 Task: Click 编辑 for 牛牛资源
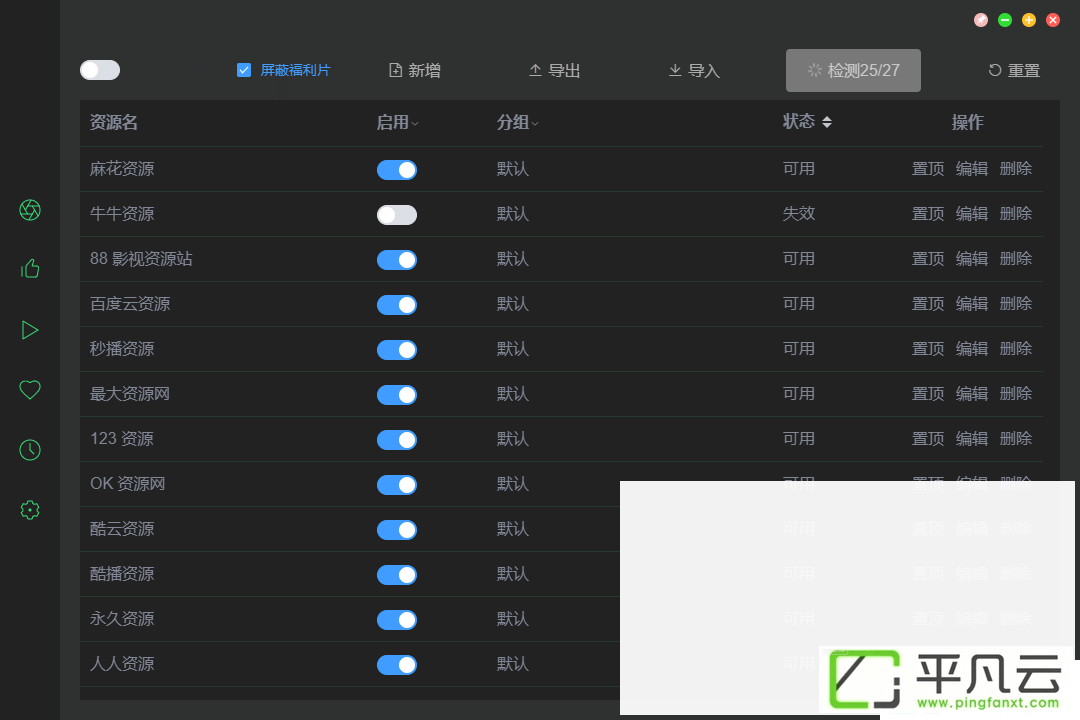coord(972,214)
